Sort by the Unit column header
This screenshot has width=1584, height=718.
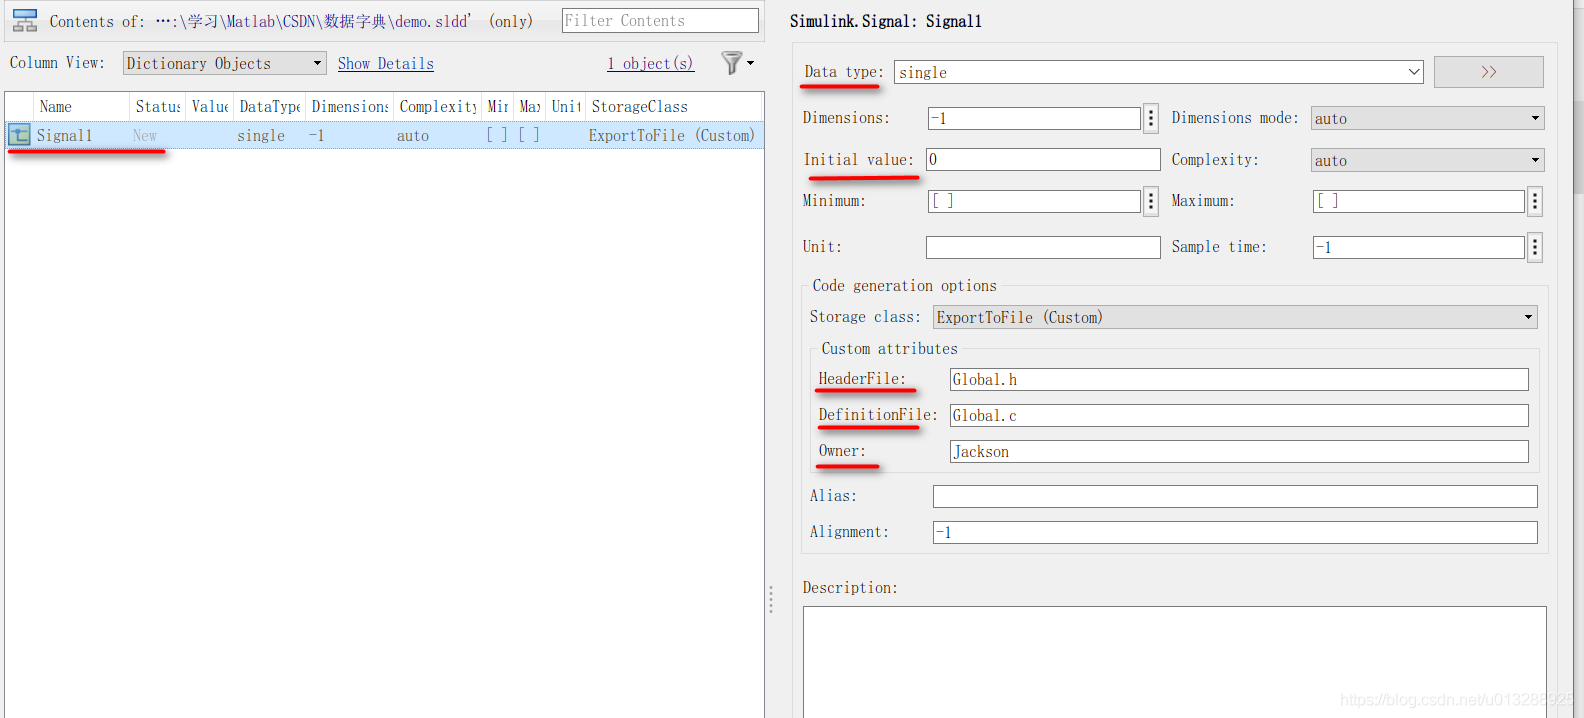click(566, 106)
